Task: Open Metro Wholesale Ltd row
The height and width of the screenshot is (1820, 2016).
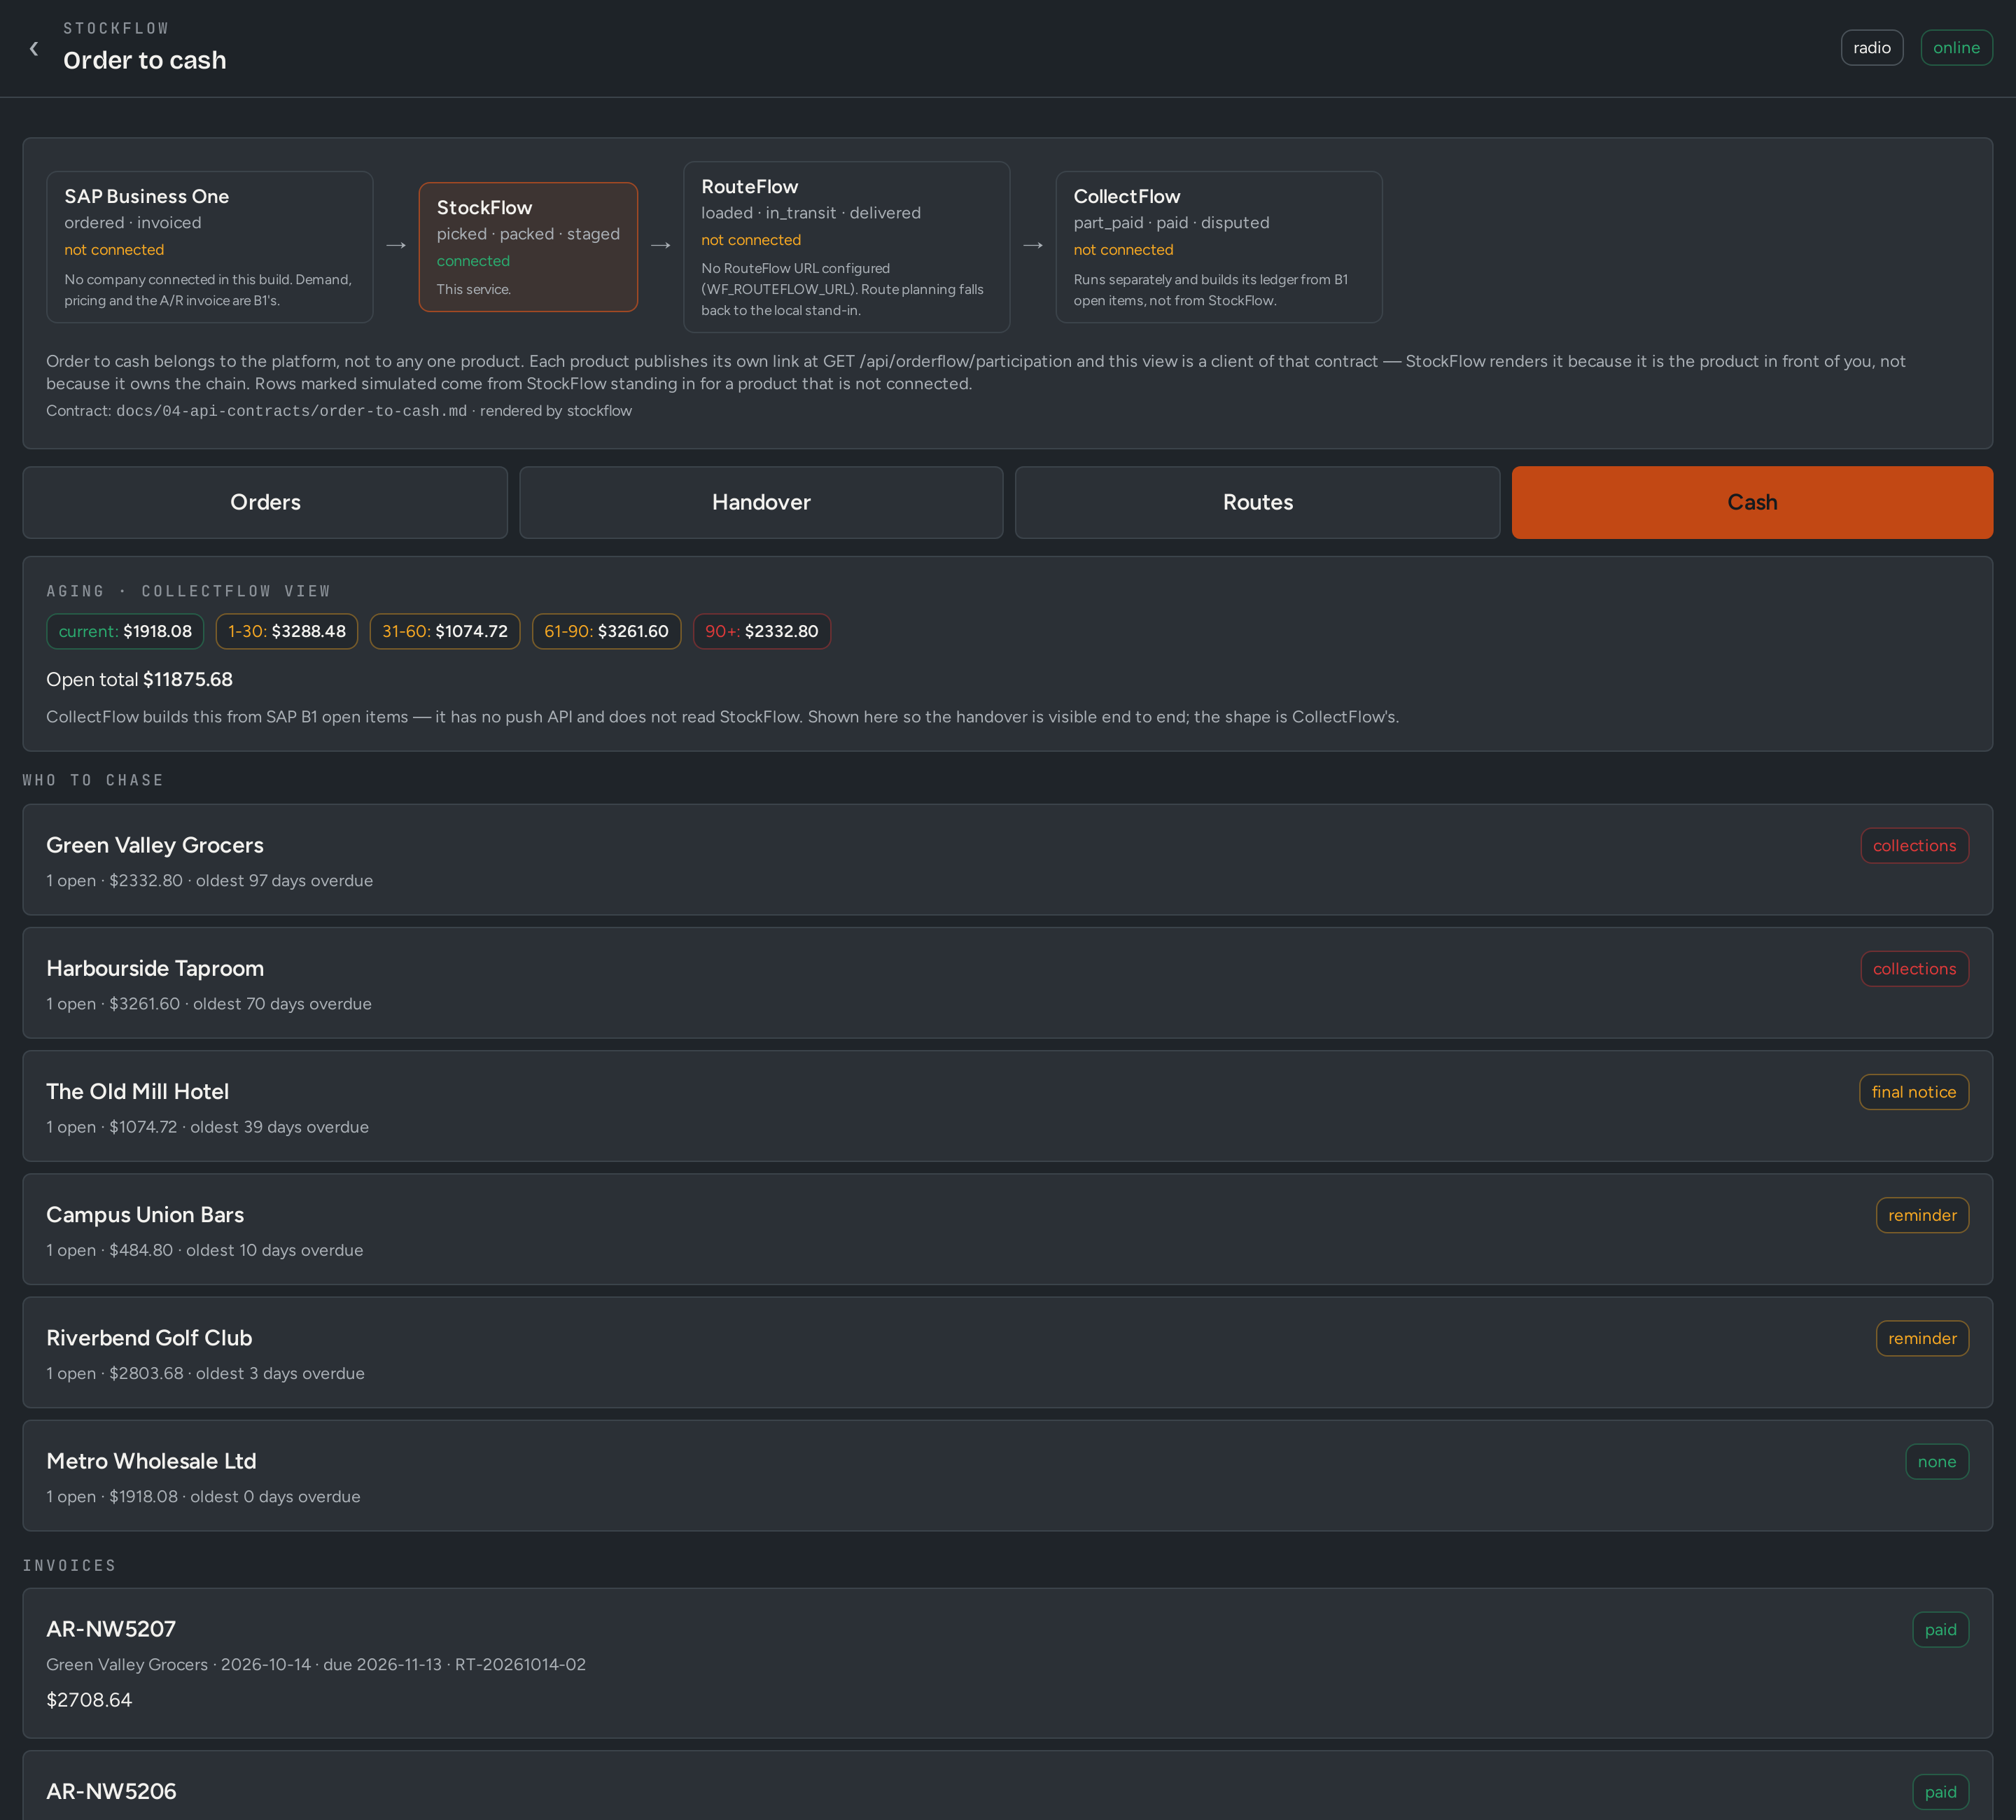Action: tap(1008, 1475)
